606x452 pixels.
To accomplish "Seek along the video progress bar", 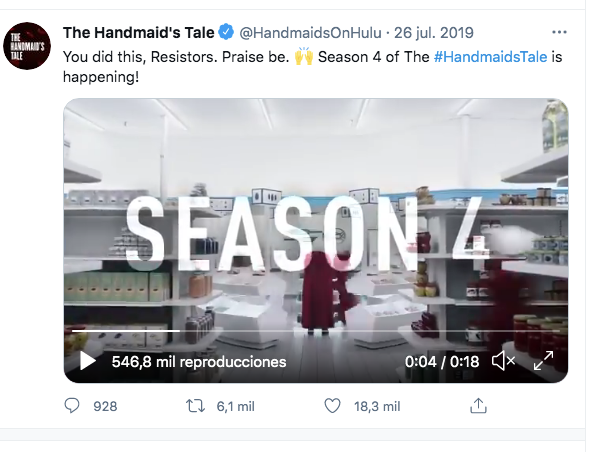I will pos(316,331).
